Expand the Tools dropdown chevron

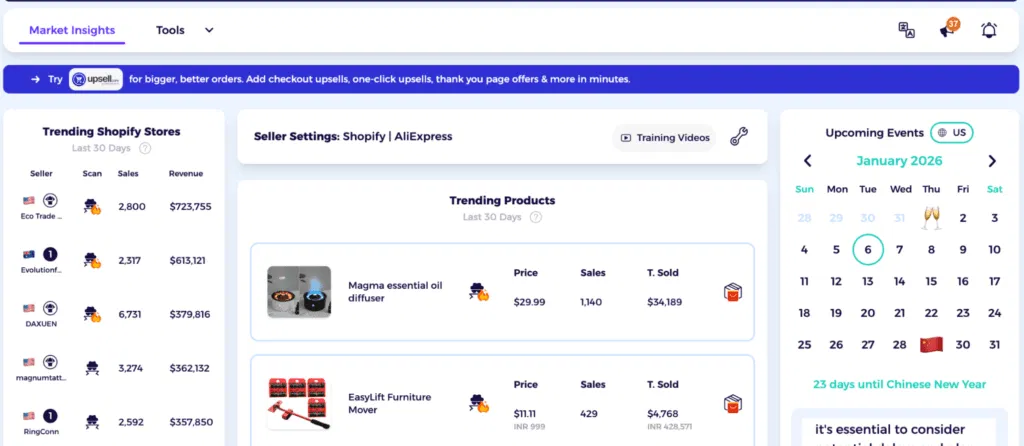tap(209, 30)
